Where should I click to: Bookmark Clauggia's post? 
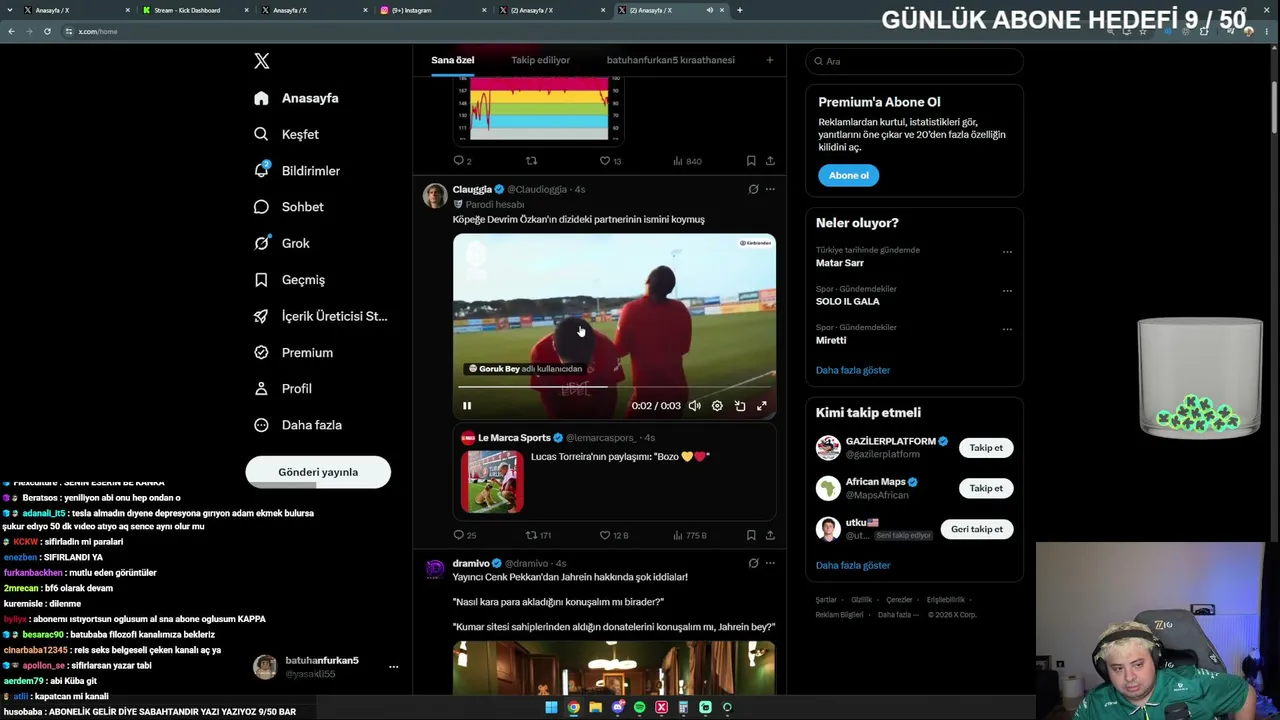751,535
